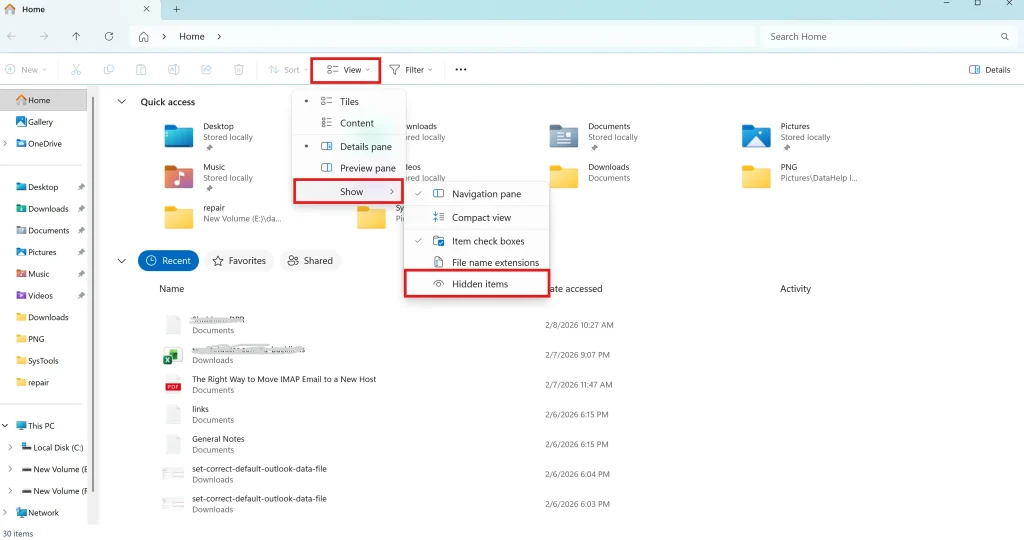Toggle File name extensions option
The image size is (1024, 540).
477,262
